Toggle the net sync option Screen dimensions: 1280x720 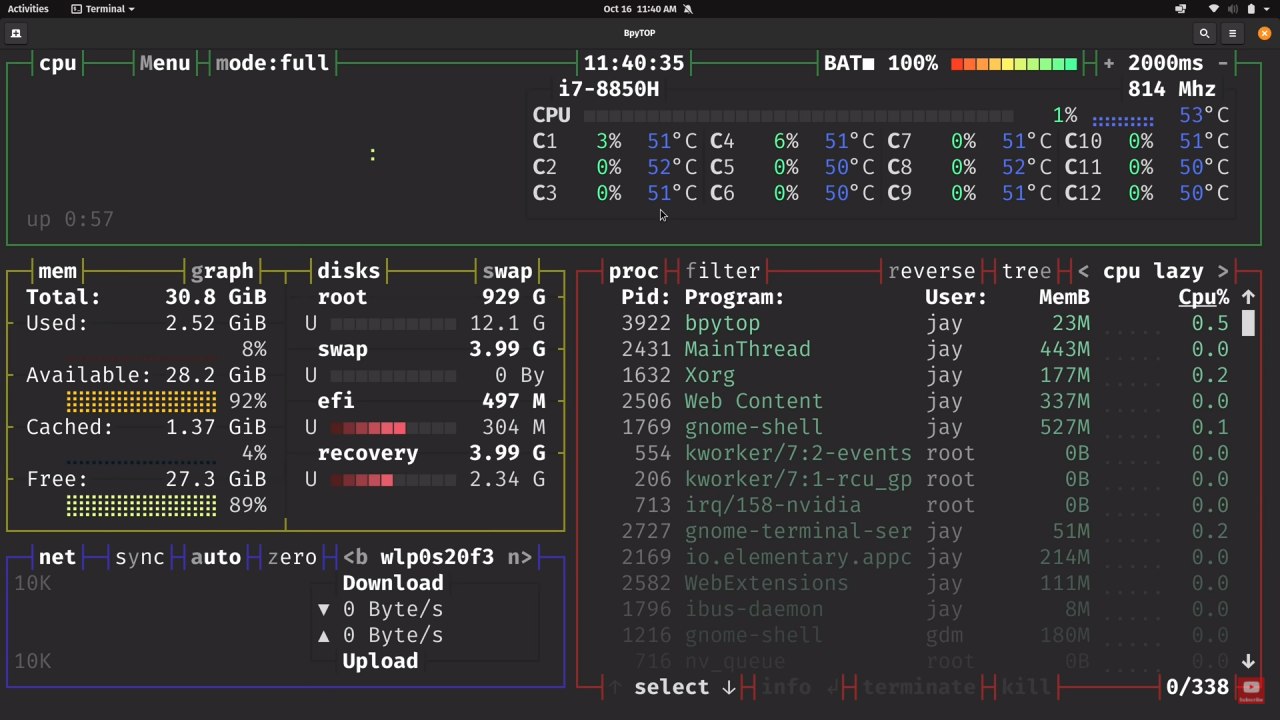pyautogui.click(x=140, y=557)
